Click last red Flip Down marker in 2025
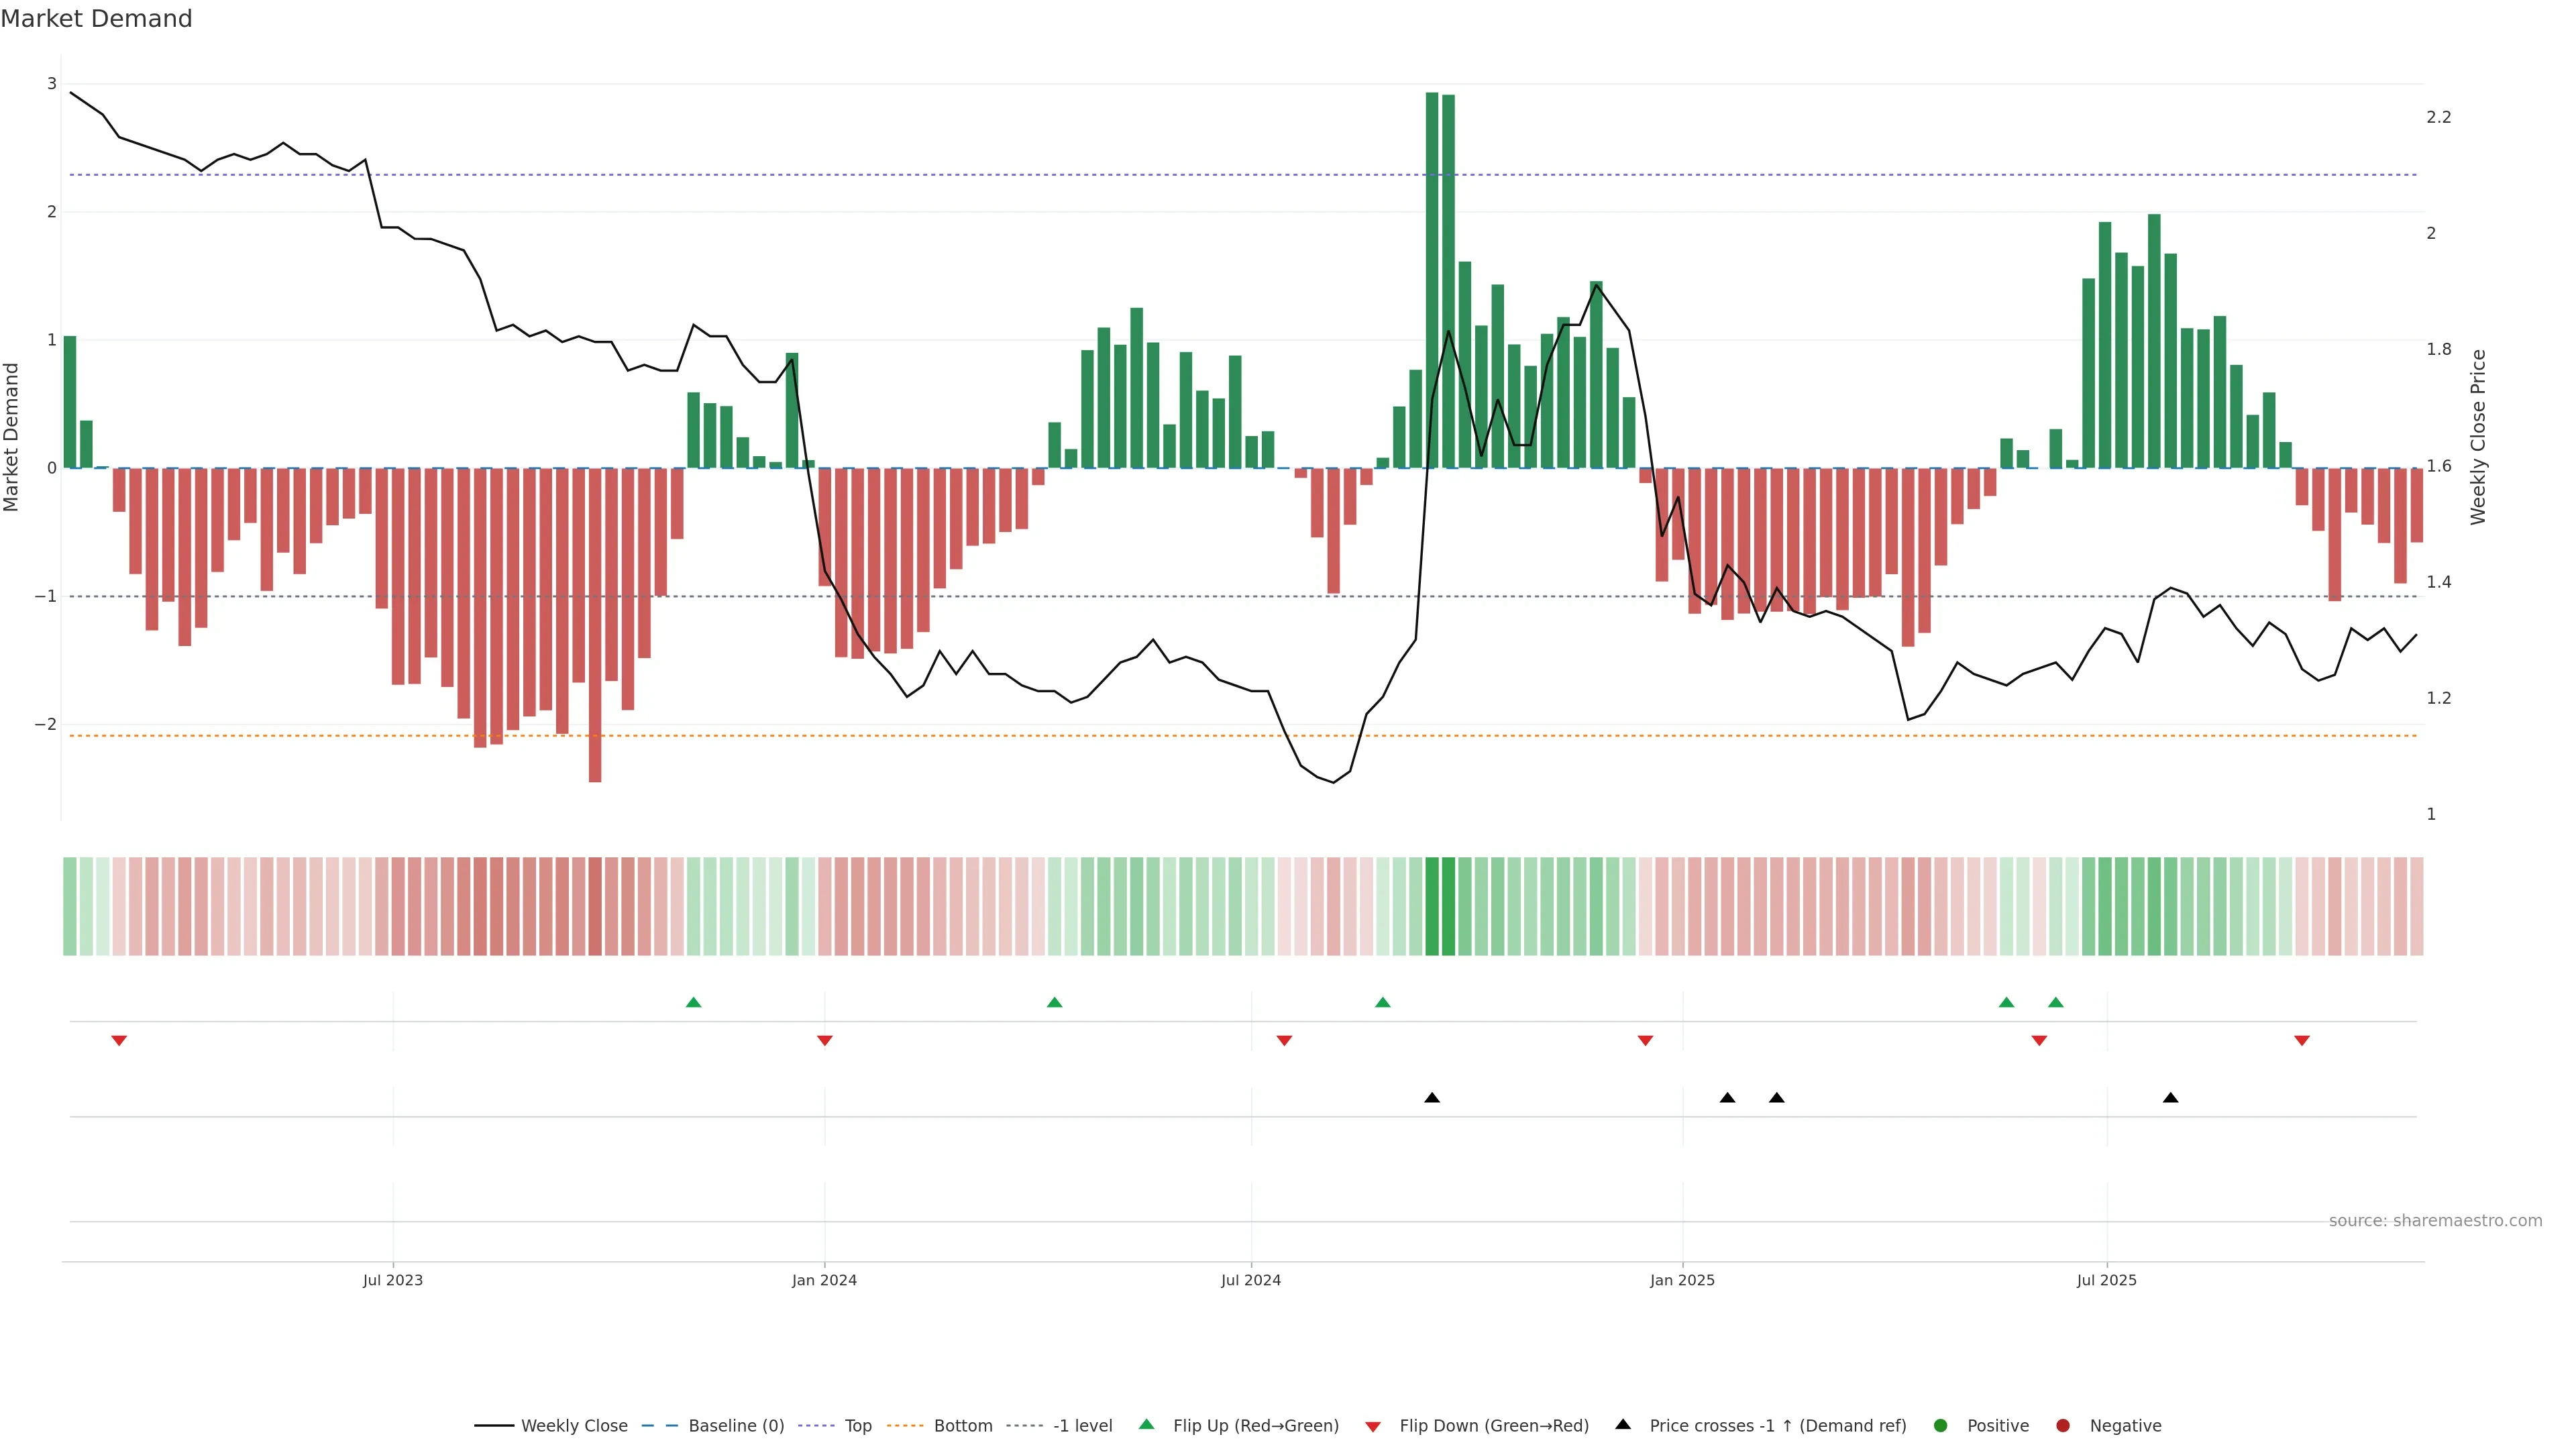This screenshot has height=1449, width=2576. pos(2302,1041)
